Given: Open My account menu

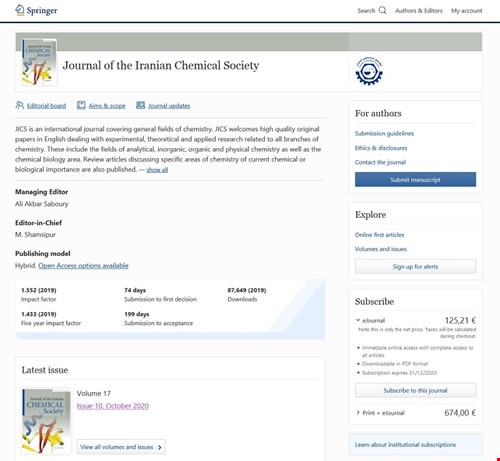Looking at the screenshot, I should 466,11.
